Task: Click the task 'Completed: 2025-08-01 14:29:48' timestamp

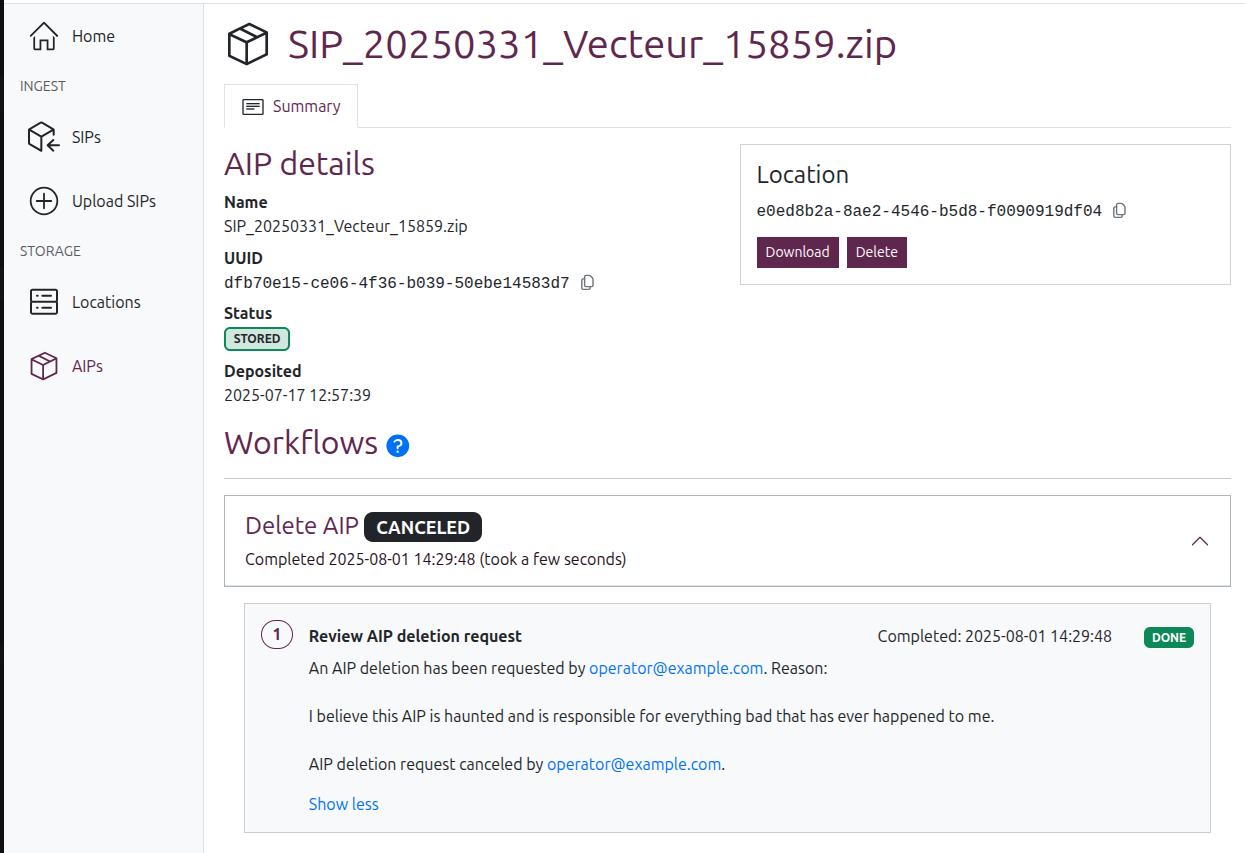Action: pyautogui.click(x=995, y=636)
